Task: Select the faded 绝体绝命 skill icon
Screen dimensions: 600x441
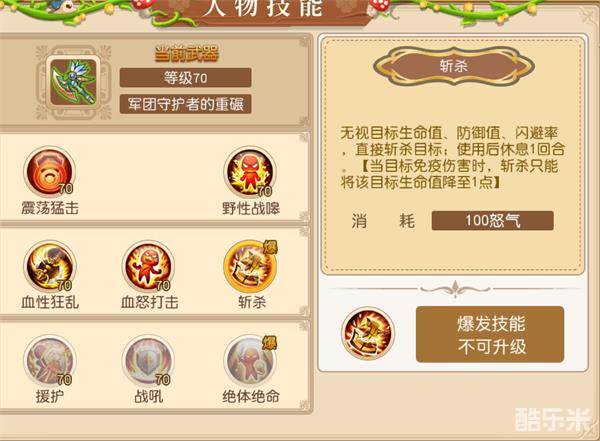Action: pos(250,360)
